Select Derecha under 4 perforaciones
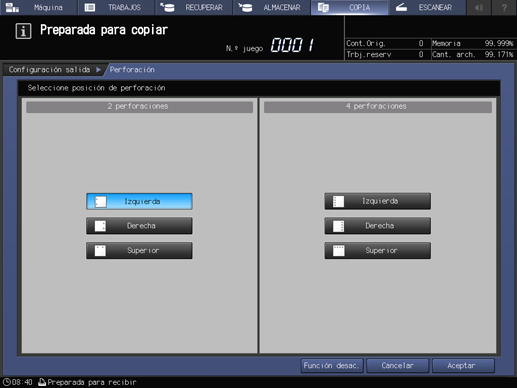This screenshot has height=388, width=517. coord(378,226)
